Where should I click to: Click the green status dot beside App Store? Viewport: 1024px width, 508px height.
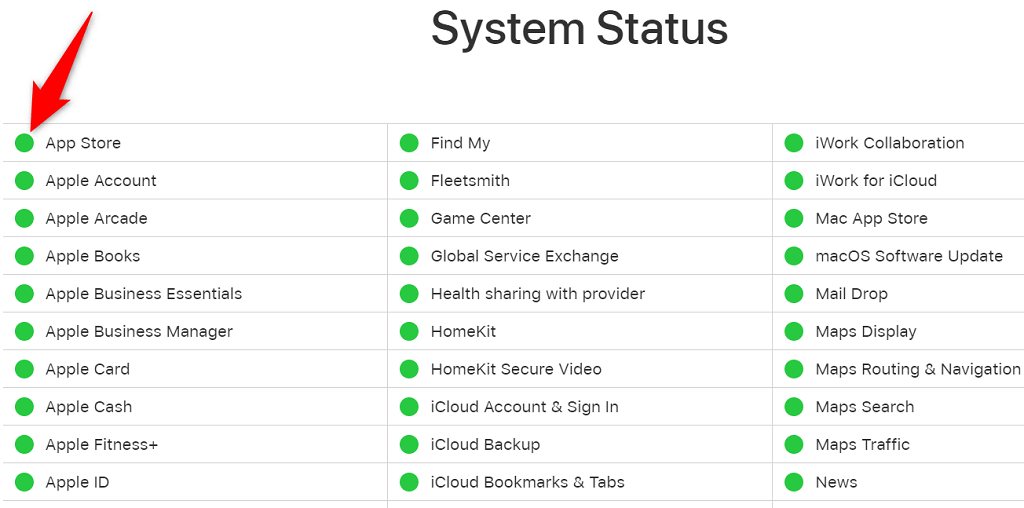point(24,143)
